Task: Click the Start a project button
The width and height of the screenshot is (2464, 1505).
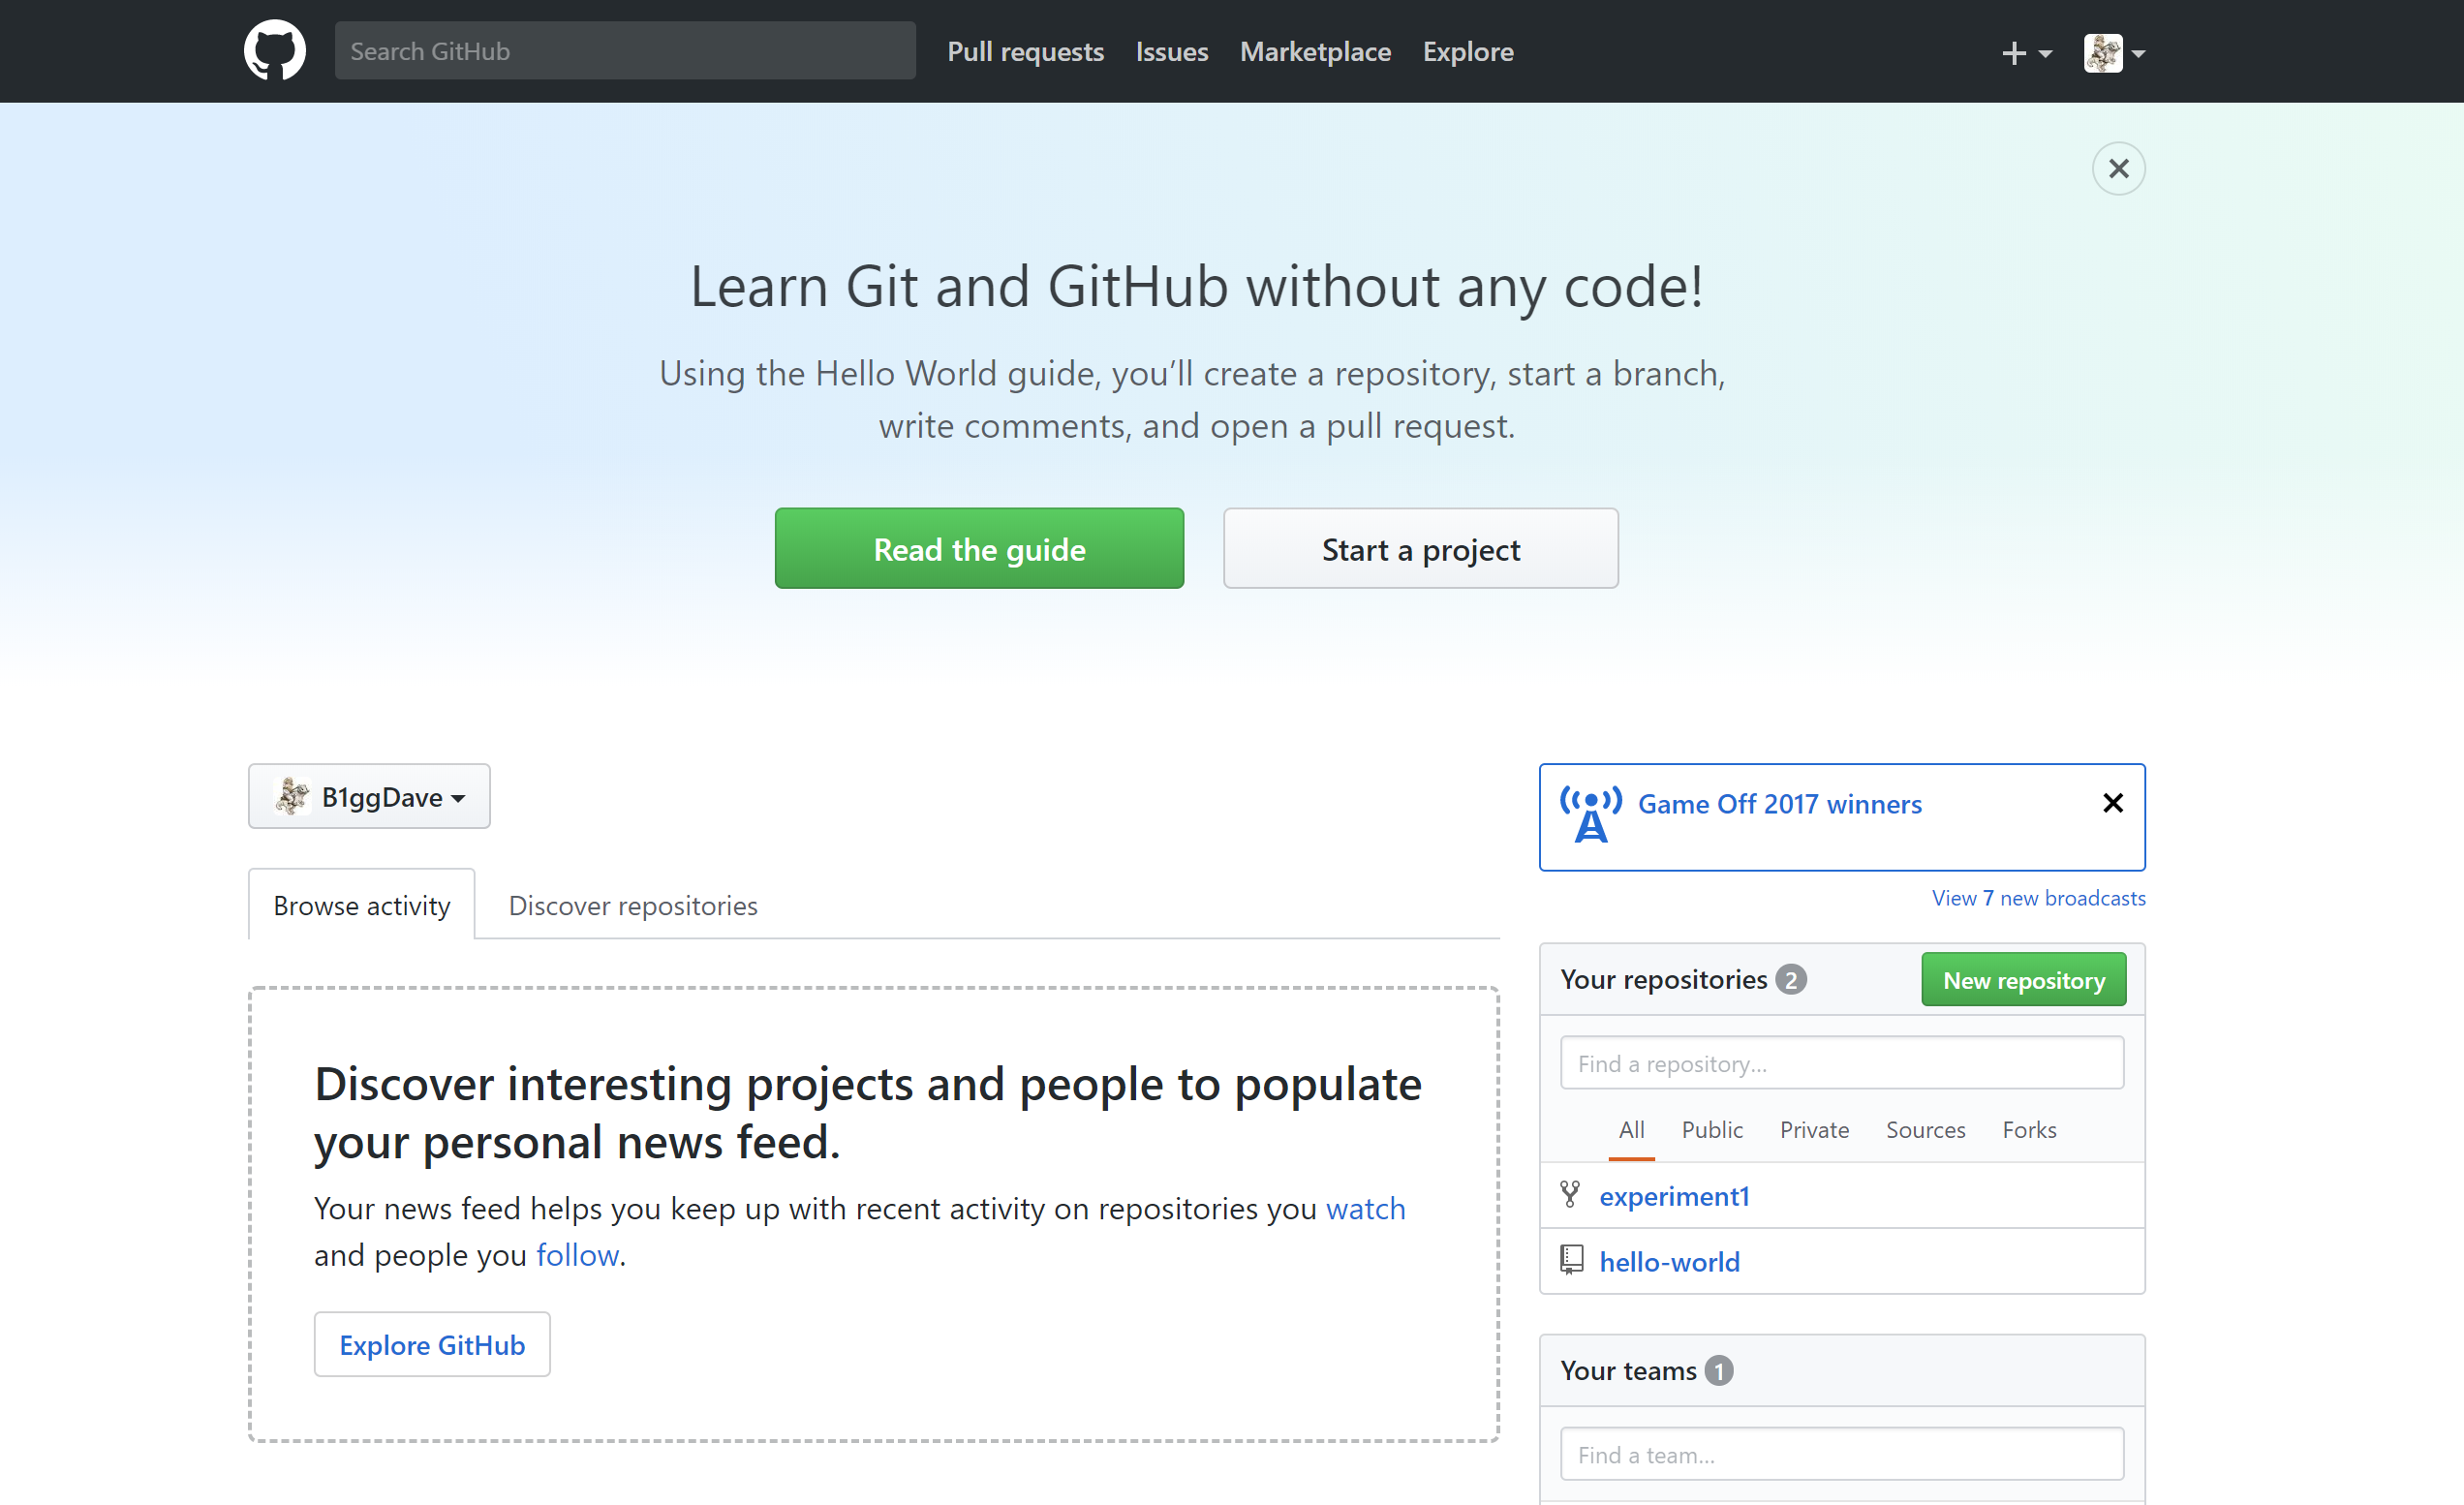Action: coord(1420,548)
